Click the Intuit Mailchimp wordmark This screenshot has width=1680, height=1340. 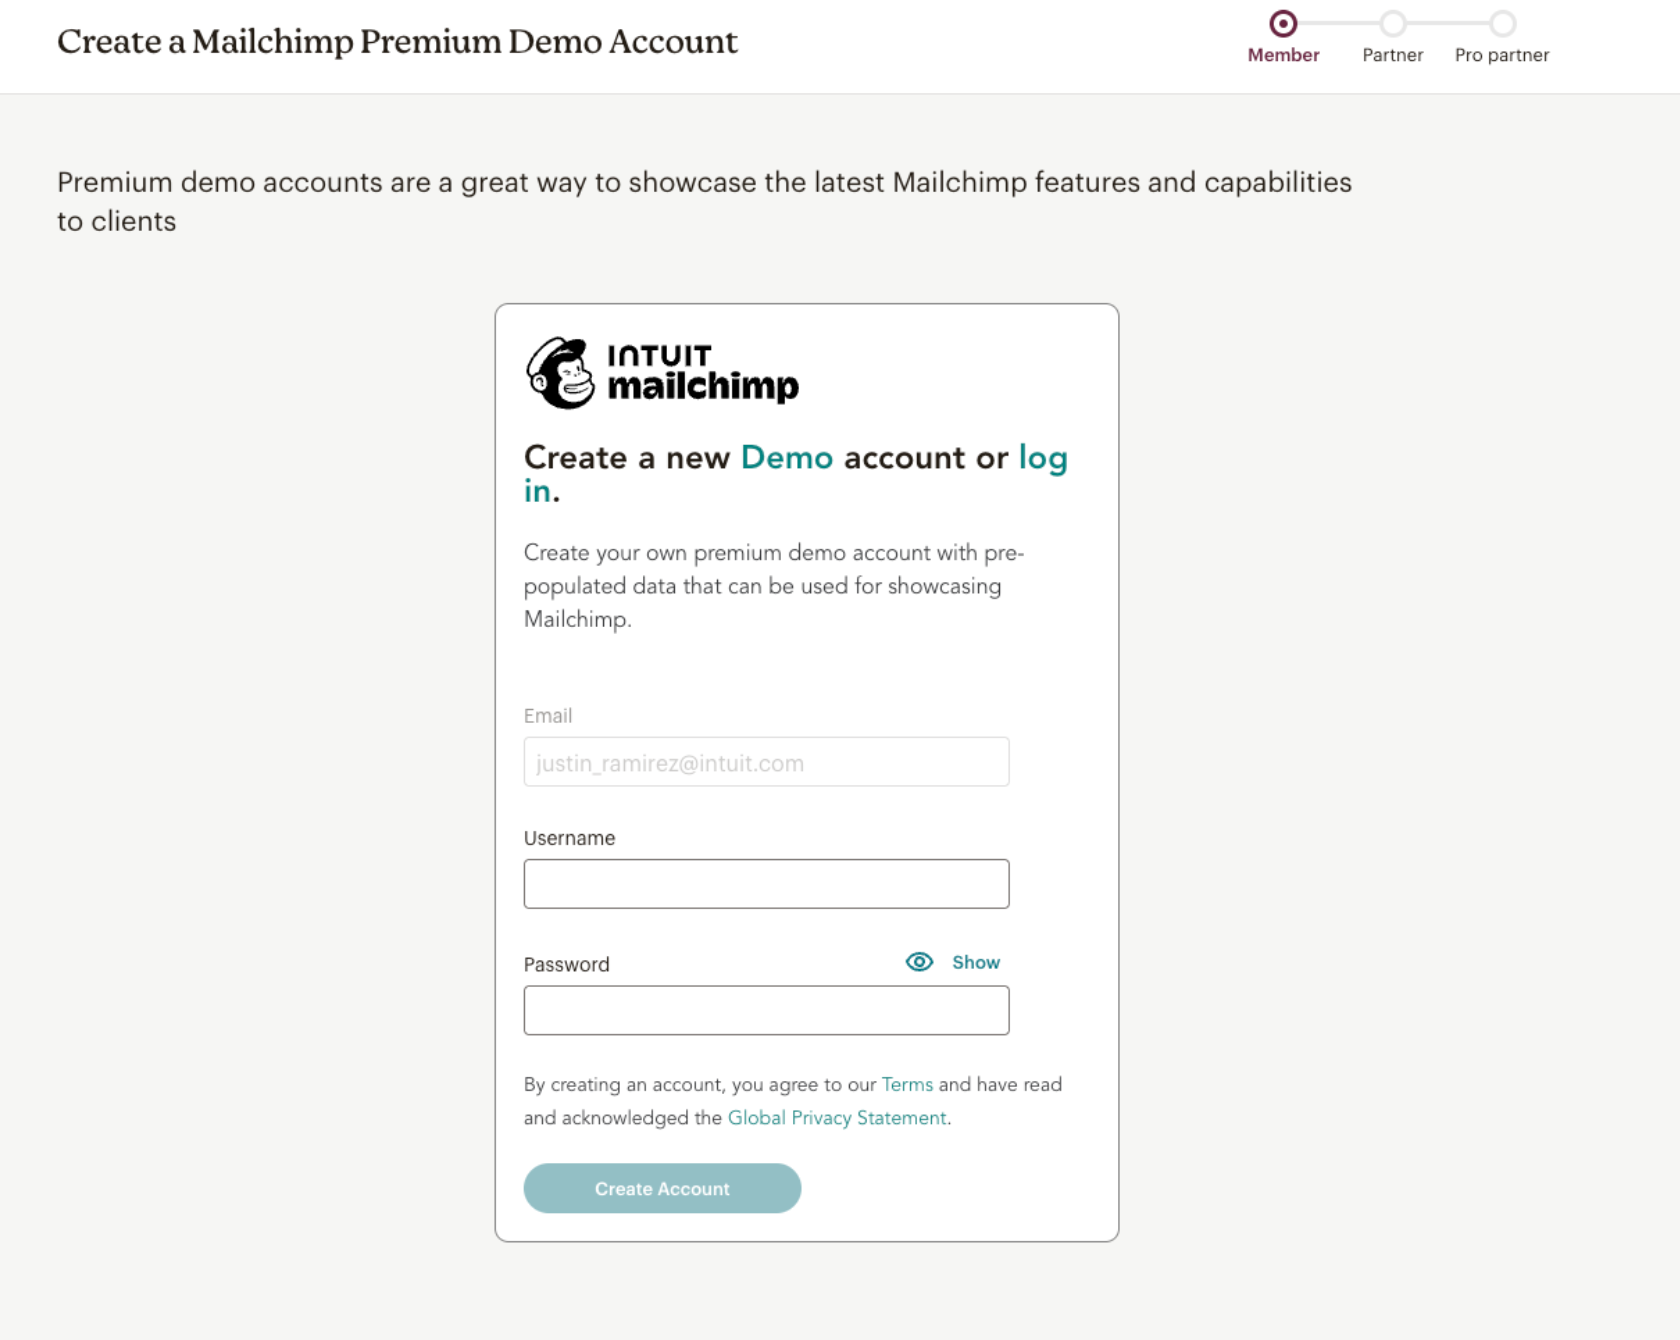coord(703,373)
